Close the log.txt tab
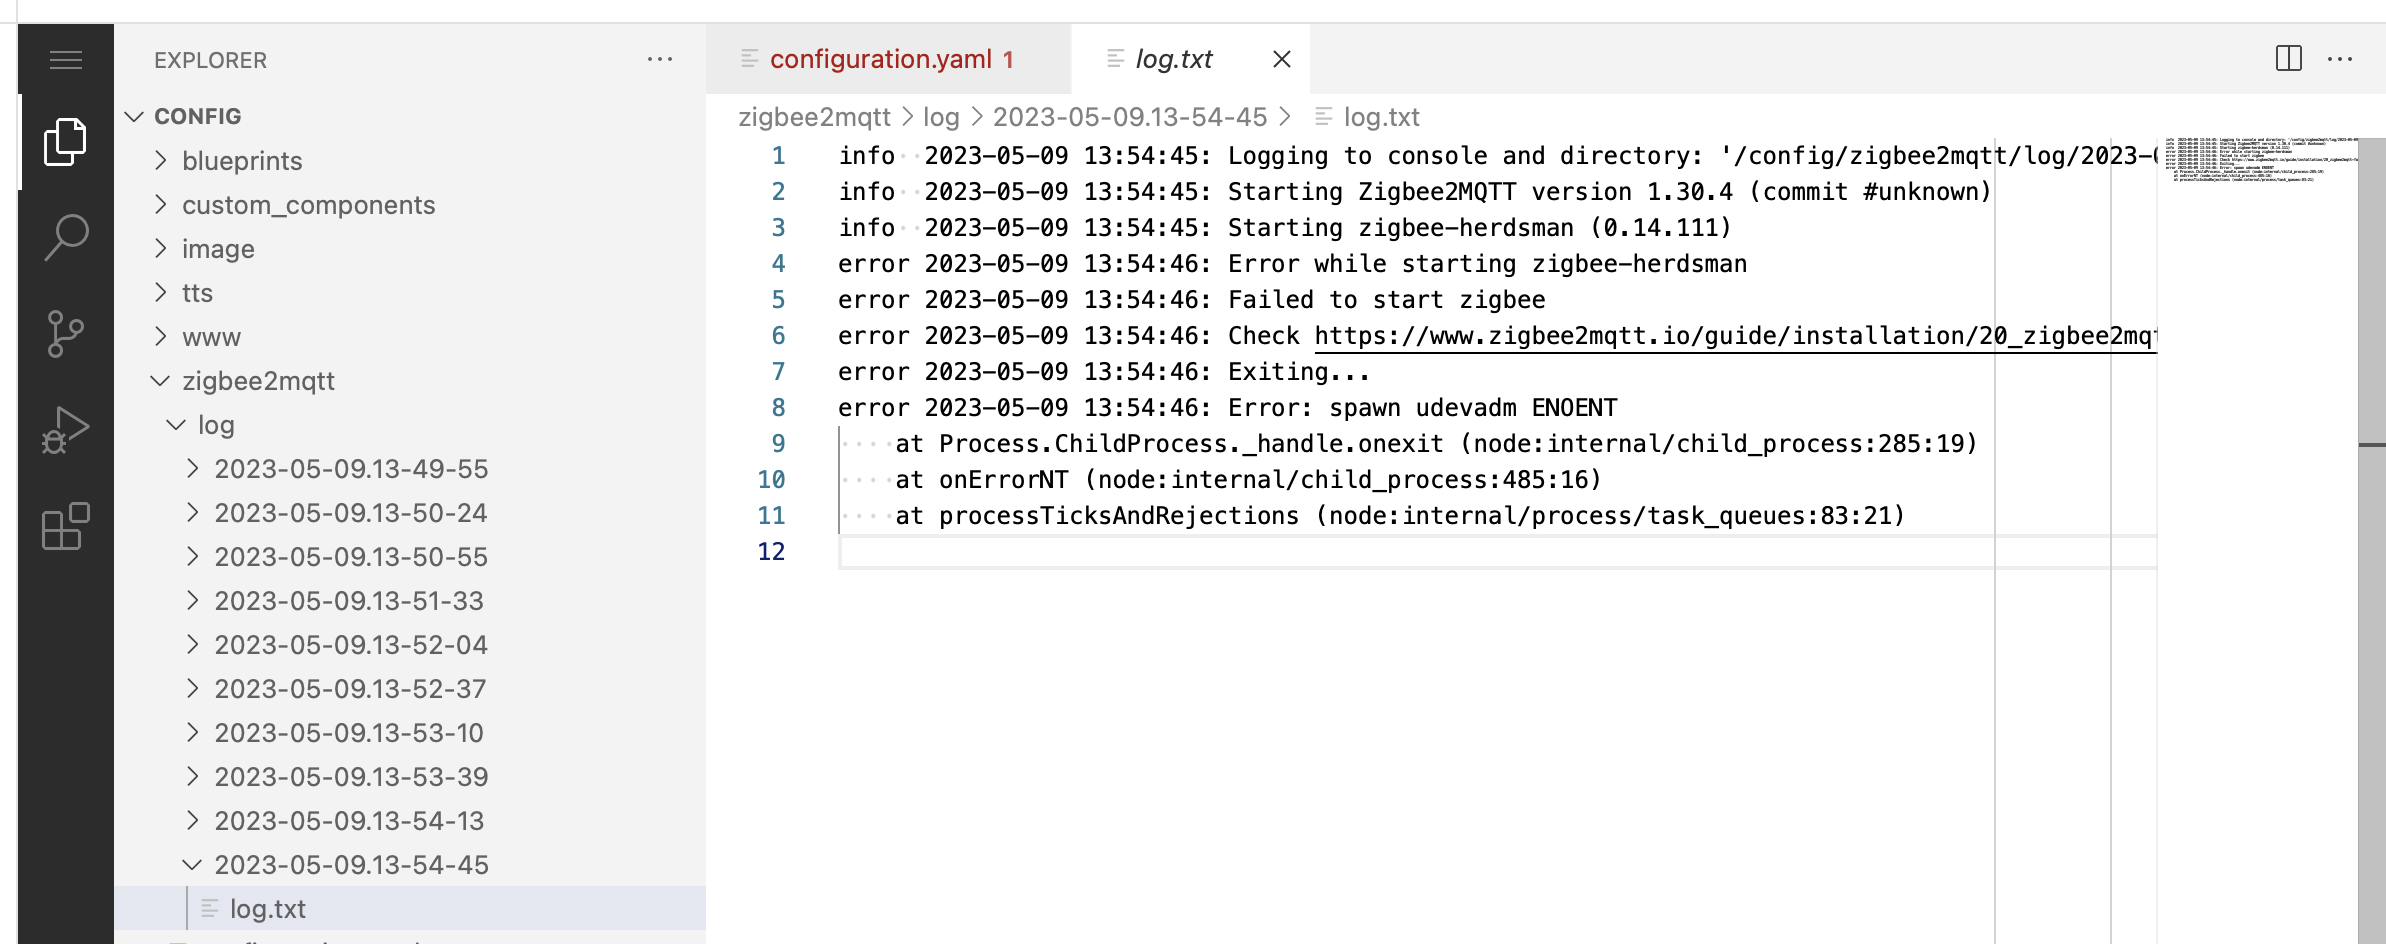The width and height of the screenshot is (2386, 944). (x=1281, y=59)
